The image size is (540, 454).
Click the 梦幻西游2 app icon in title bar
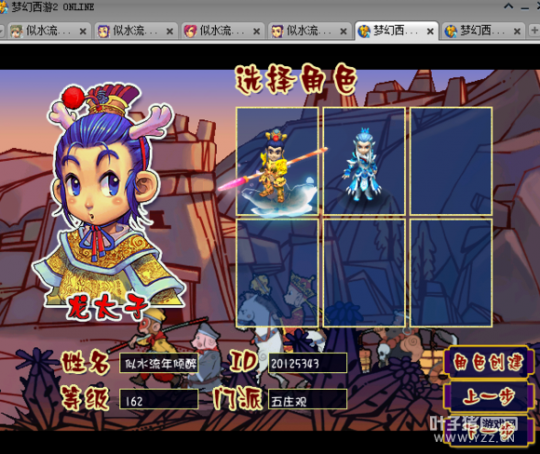[x=3, y=8]
